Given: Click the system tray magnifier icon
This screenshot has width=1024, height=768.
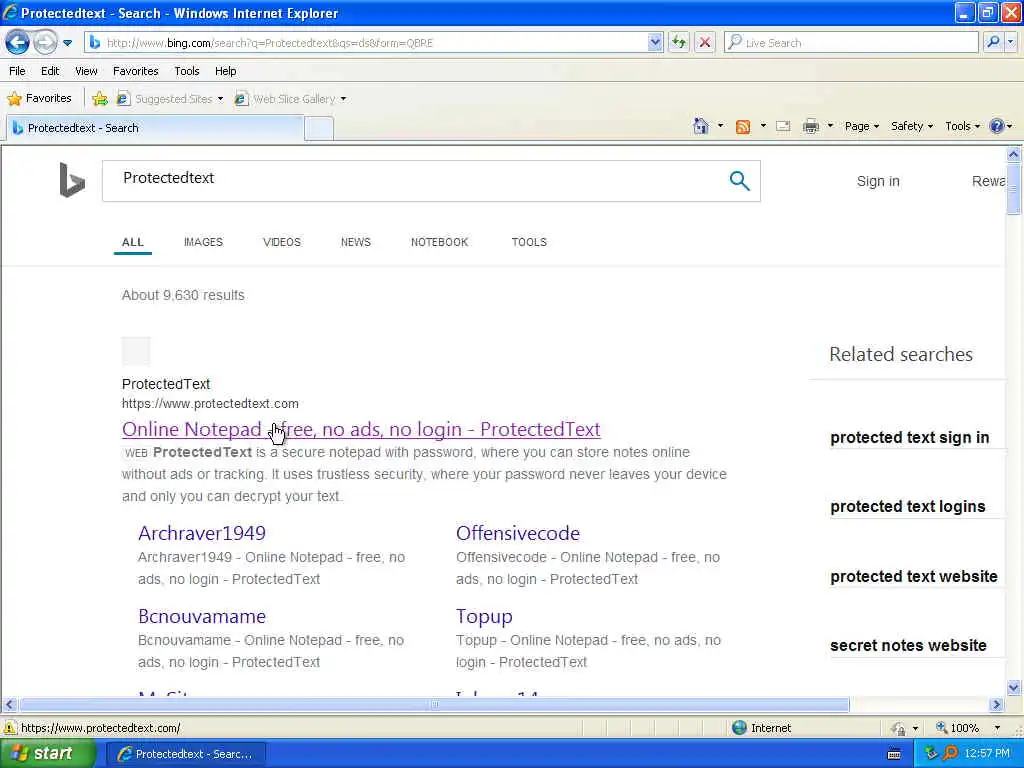Looking at the screenshot, I should coord(951,754).
